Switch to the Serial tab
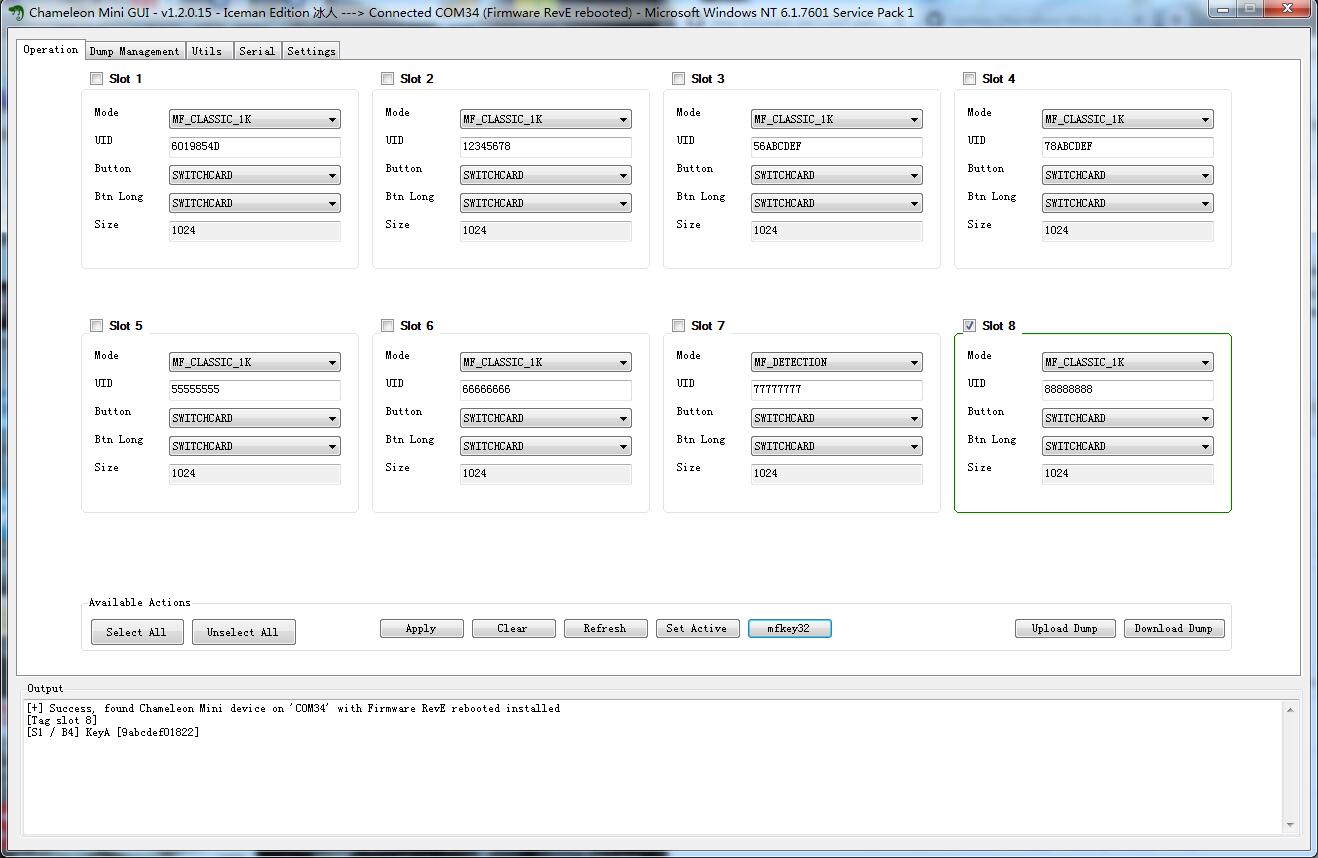The height and width of the screenshot is (858, 1318). pyautogui.click(x=257, y=50)
